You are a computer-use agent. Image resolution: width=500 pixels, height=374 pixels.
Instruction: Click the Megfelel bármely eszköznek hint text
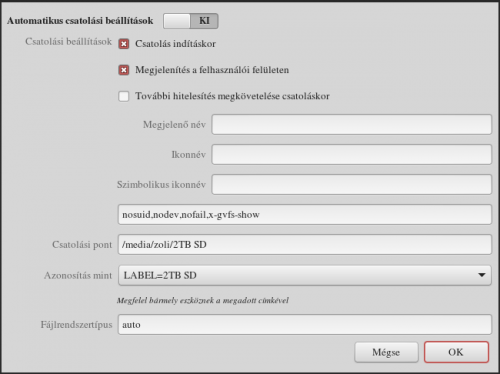point(203,301)
